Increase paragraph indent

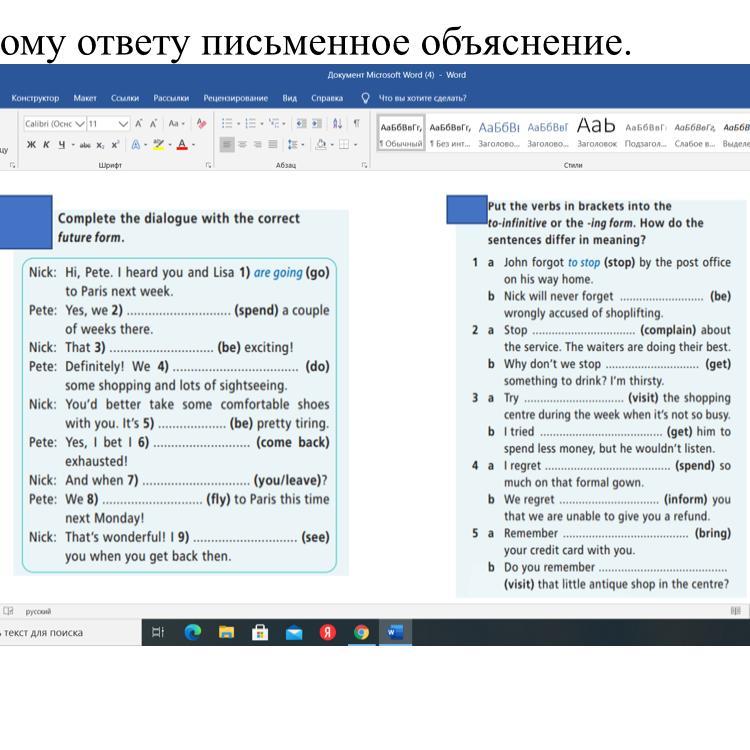point(317,123)
